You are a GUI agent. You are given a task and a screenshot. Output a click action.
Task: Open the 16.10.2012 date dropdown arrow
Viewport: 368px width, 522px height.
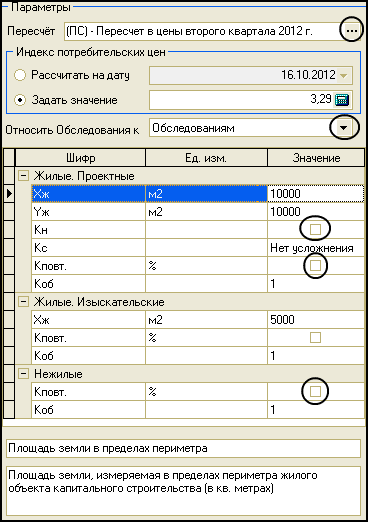(x=343, y=75)
